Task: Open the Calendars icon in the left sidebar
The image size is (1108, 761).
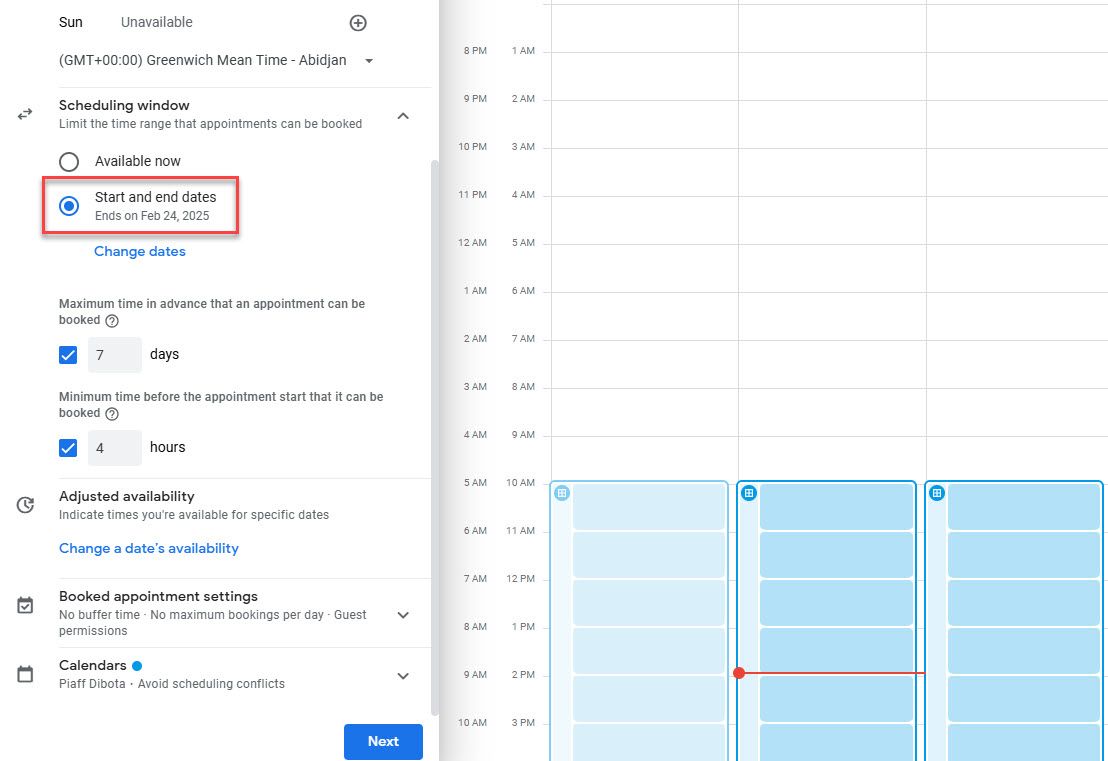Action: pyautogui.click(x=24, y=673)
